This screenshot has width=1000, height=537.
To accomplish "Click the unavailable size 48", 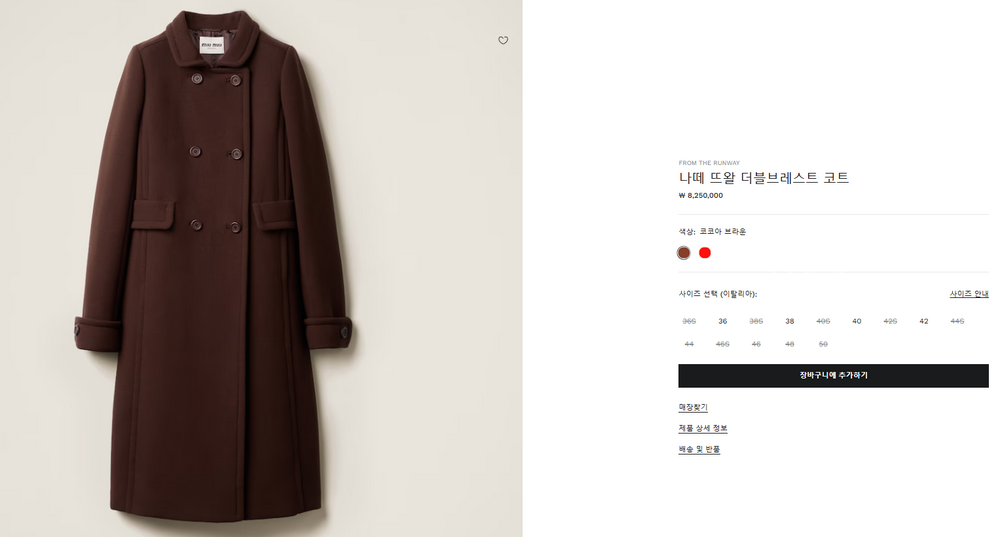I will click(x=790, y=344).
